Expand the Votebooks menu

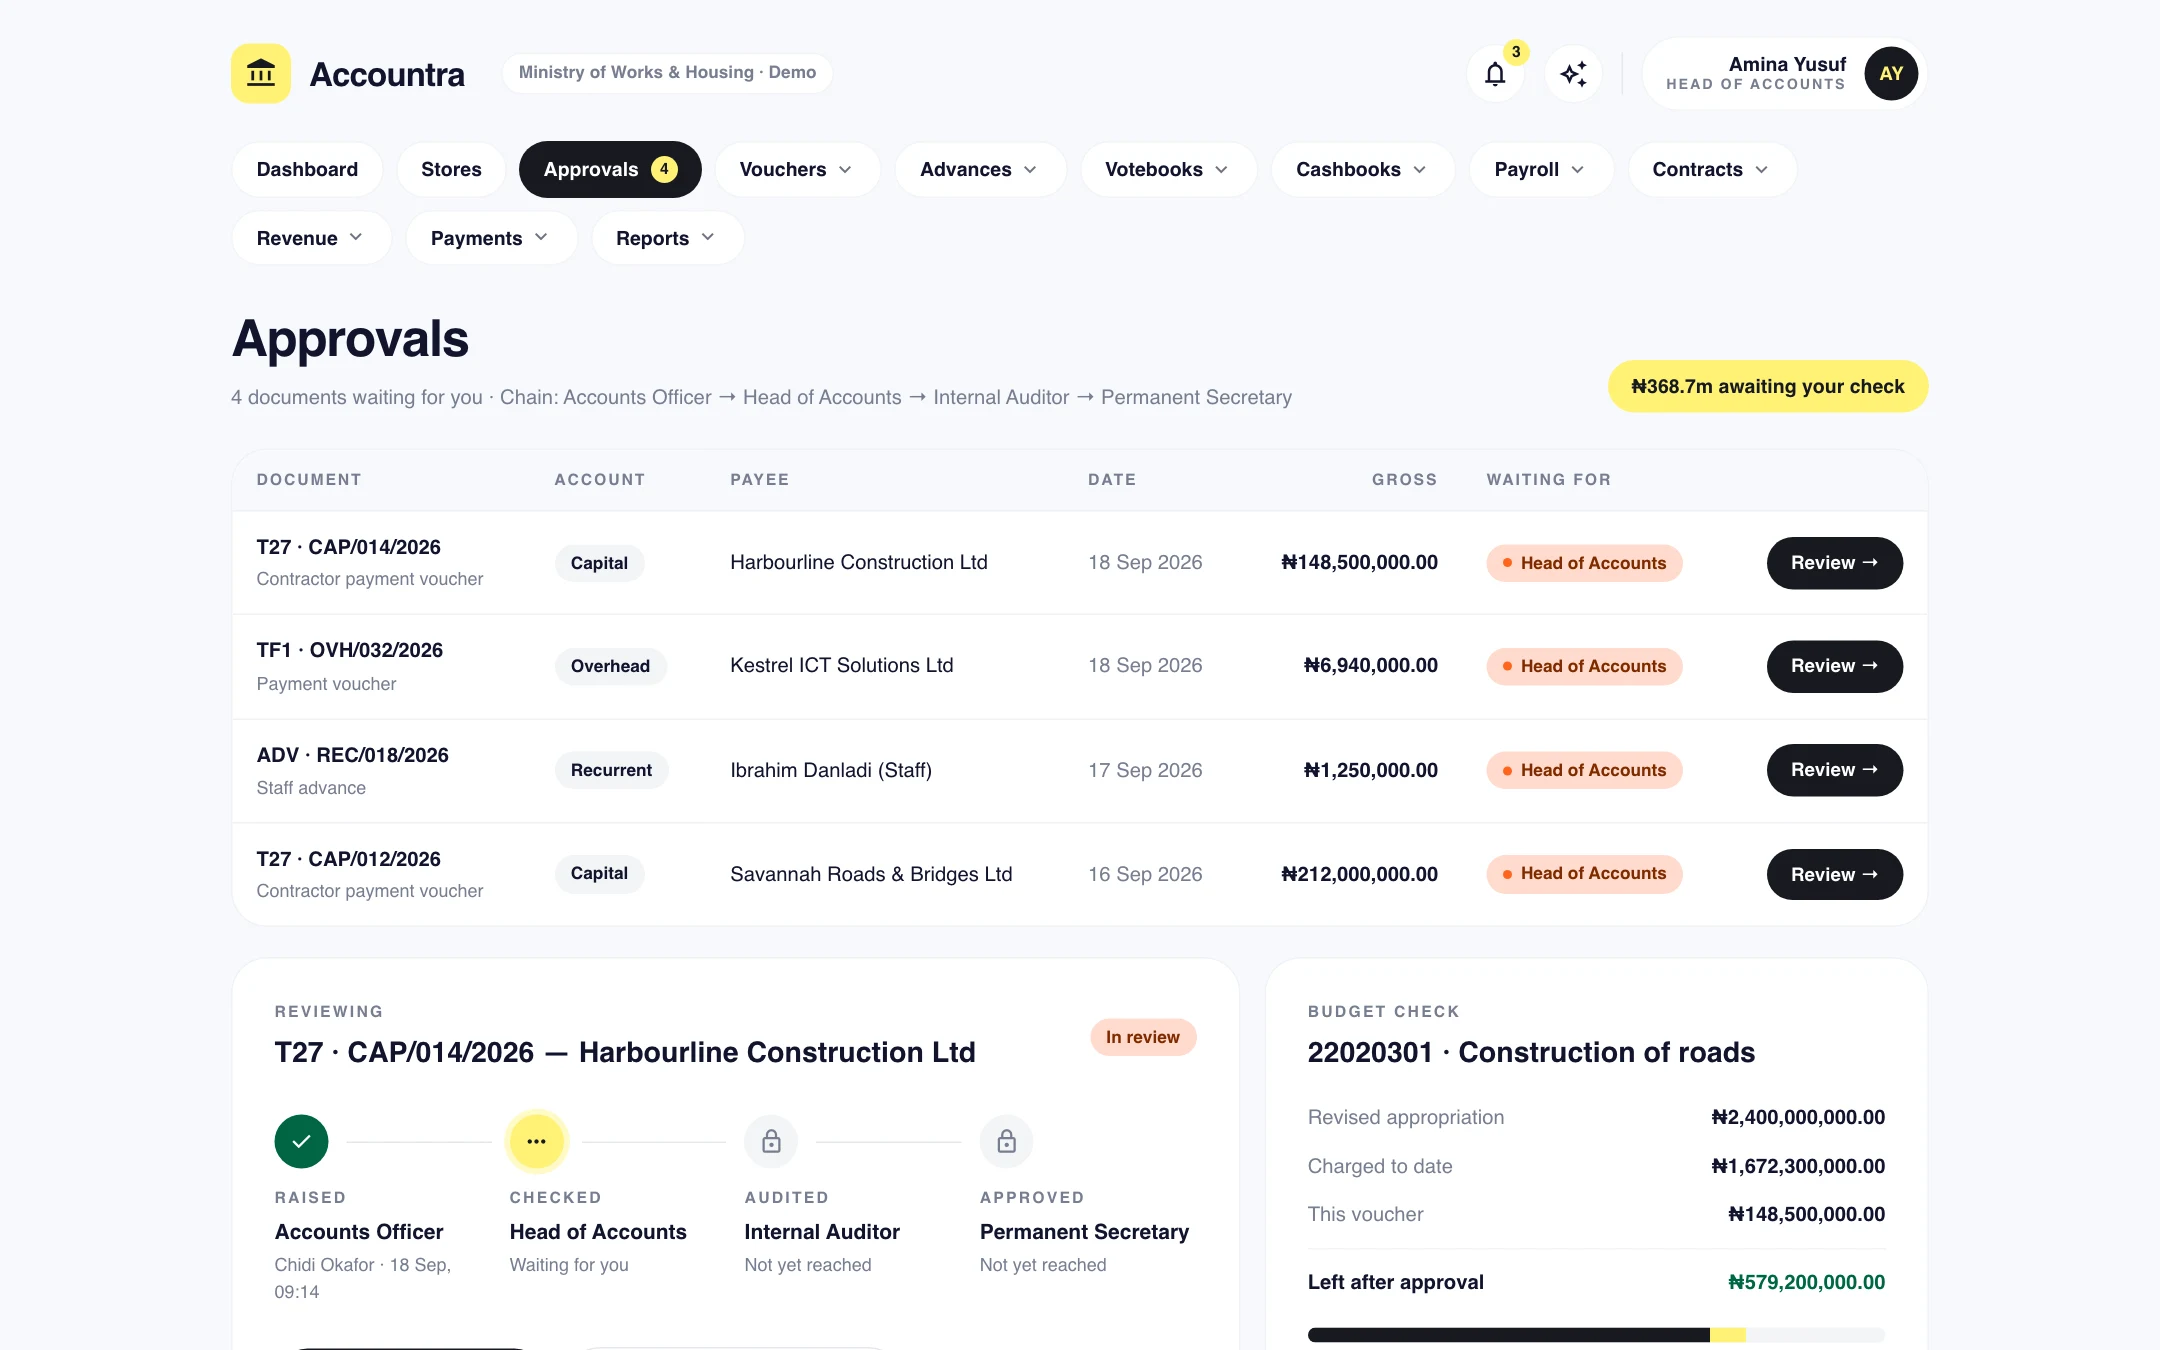[1167, 169]
